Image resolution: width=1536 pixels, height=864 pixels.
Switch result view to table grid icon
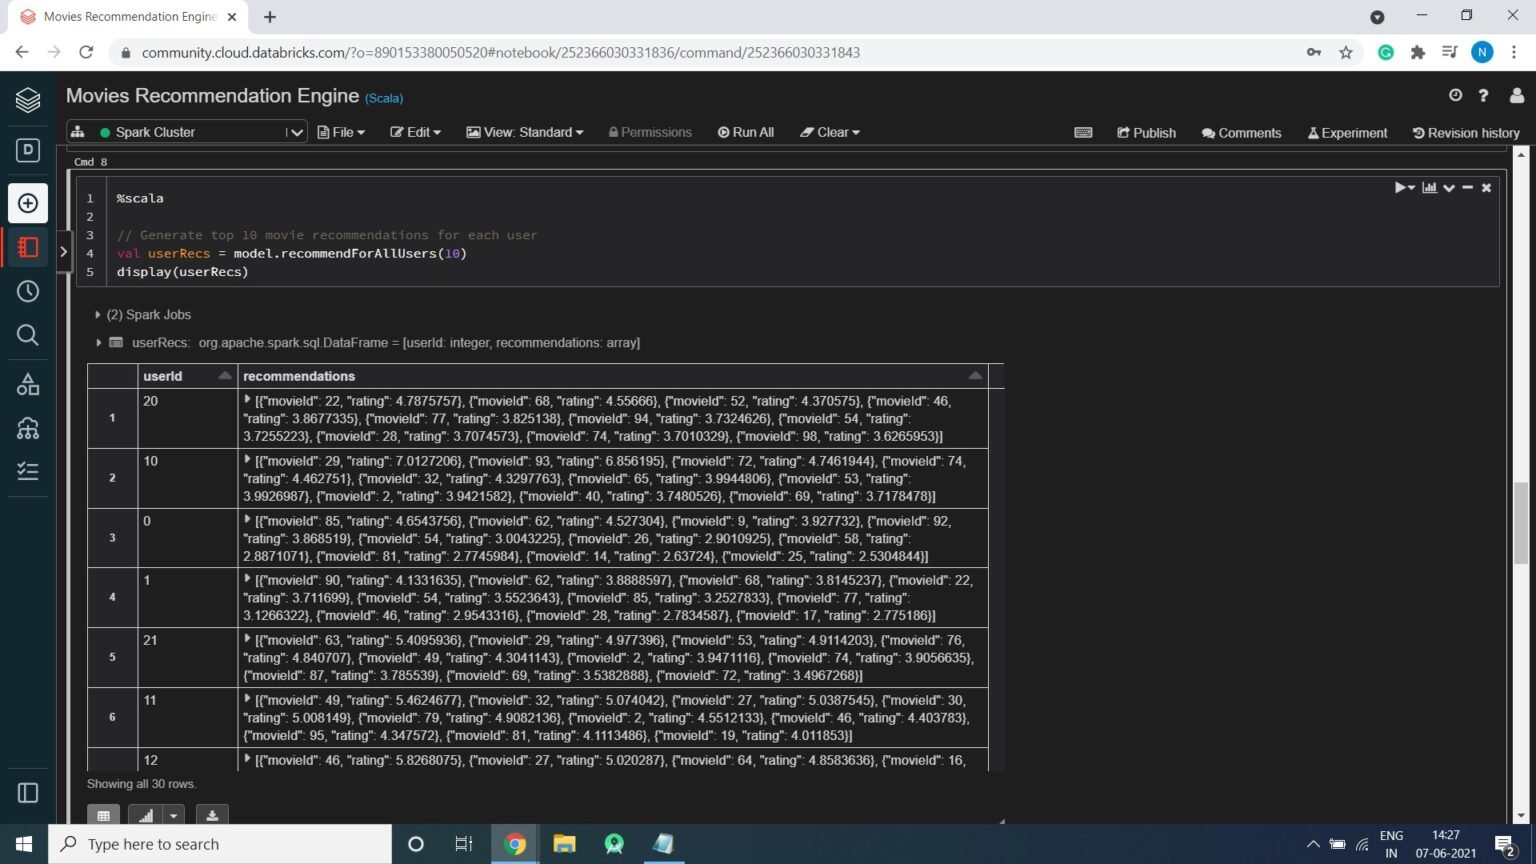(103, 815)
